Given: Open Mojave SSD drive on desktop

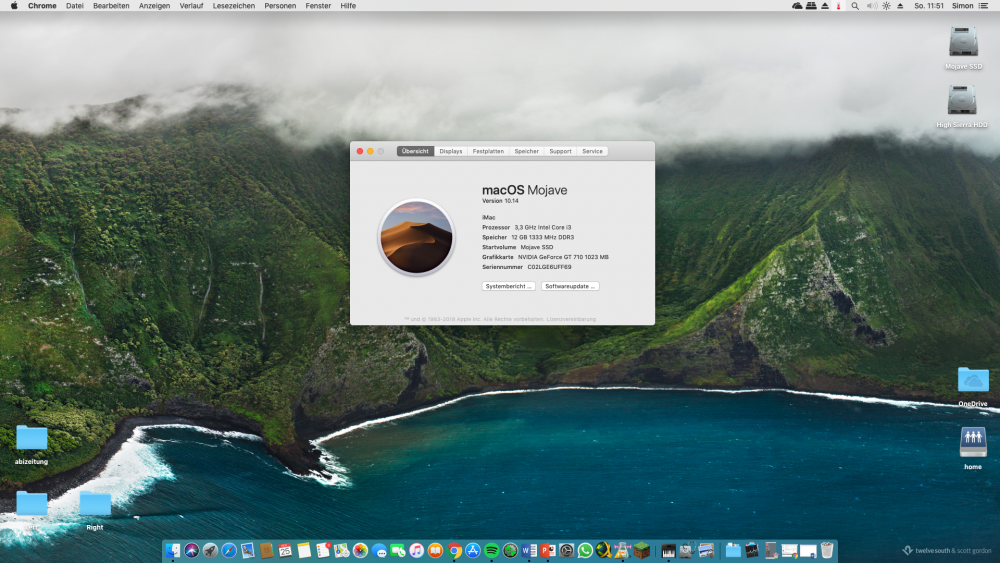Looking at the screenshot, I should coord(963,42).
